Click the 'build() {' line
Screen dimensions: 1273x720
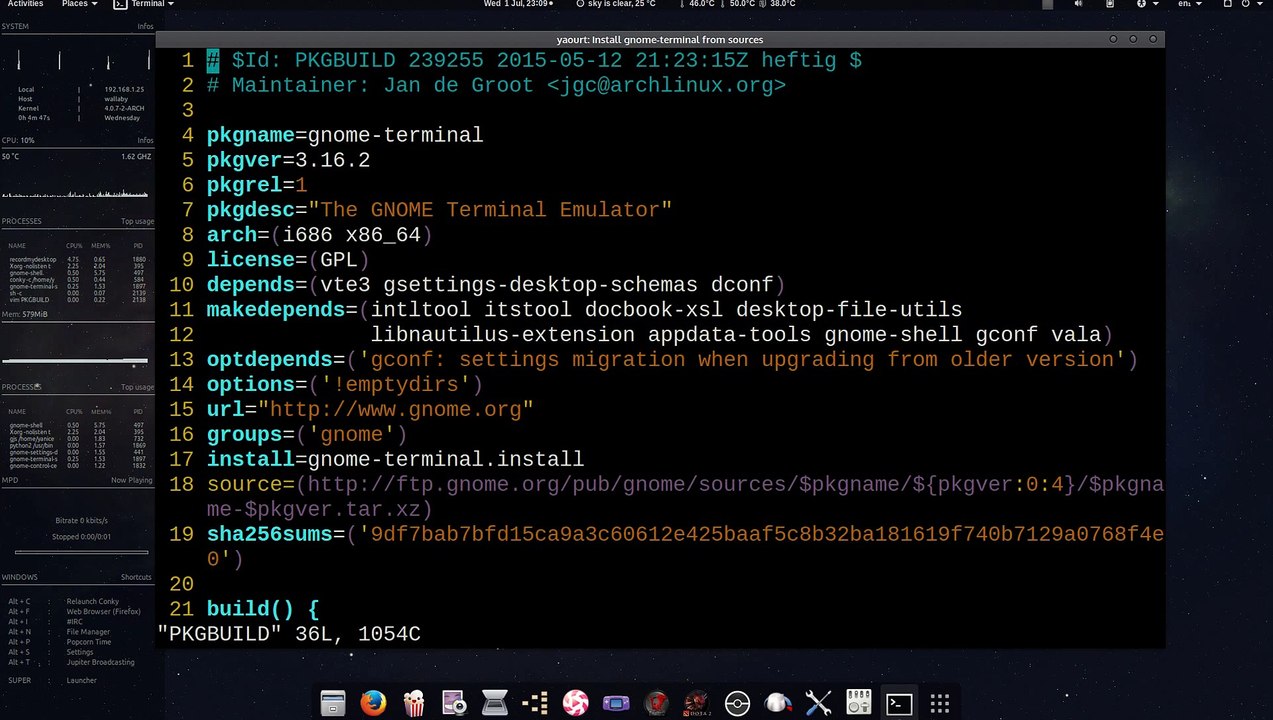(263, 610)
